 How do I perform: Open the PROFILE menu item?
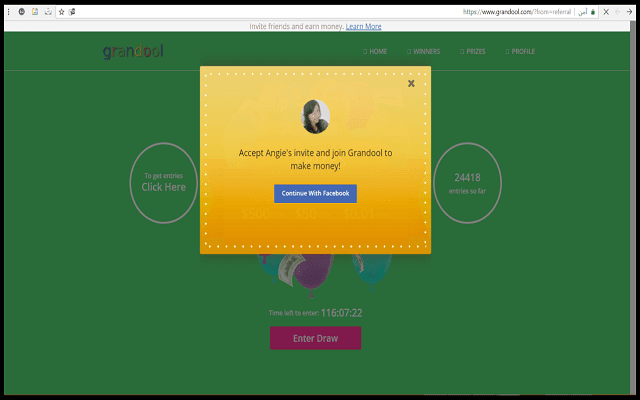(x=520, y=51)
